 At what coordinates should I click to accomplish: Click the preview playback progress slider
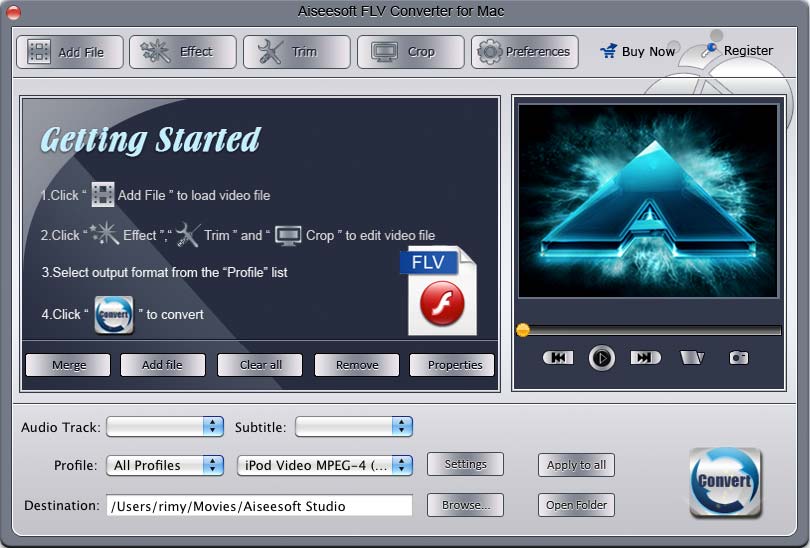pos(650,330)
